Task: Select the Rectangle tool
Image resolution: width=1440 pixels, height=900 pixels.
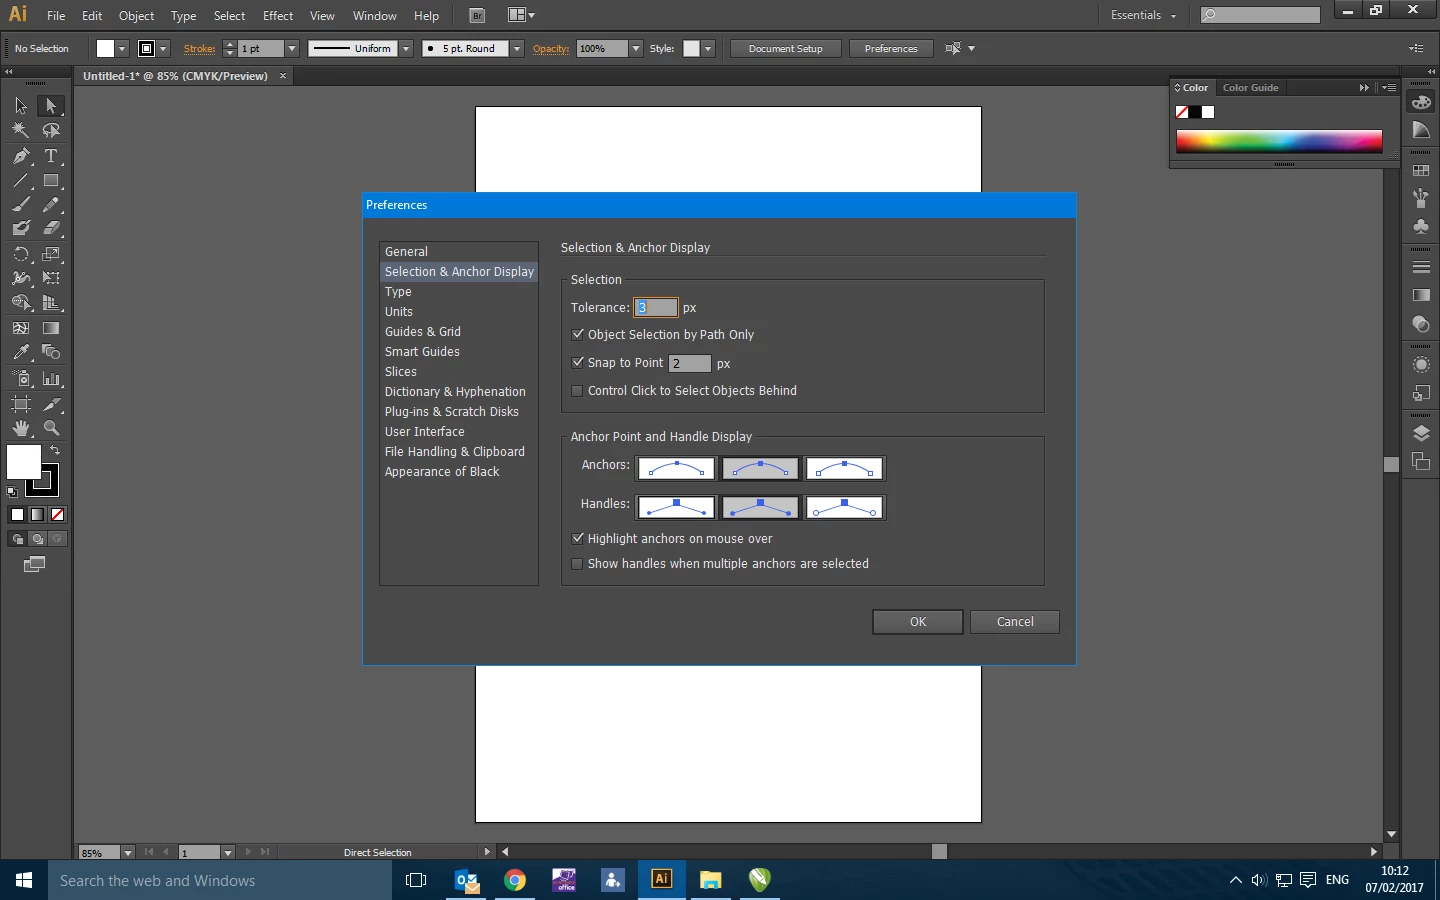Action: [51, 181]
